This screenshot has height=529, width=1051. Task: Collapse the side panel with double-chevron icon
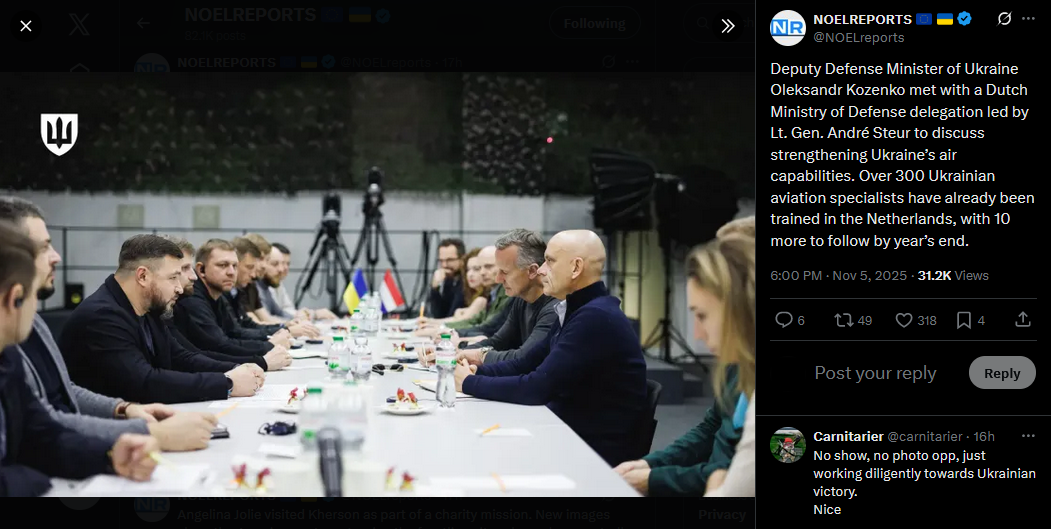coord(728,26)
